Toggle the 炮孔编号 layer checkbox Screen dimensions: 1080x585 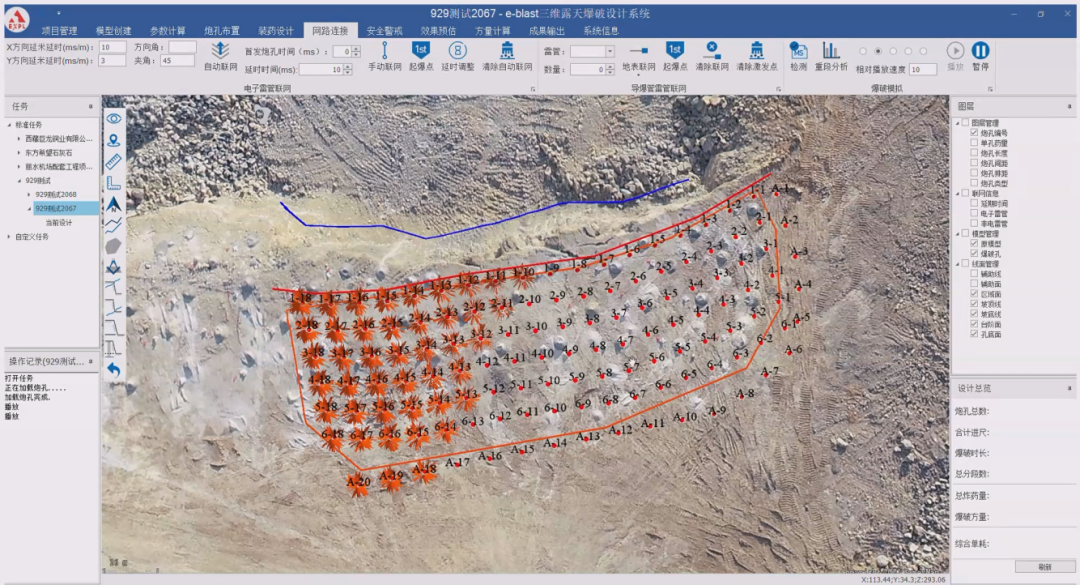click(974, 133)
